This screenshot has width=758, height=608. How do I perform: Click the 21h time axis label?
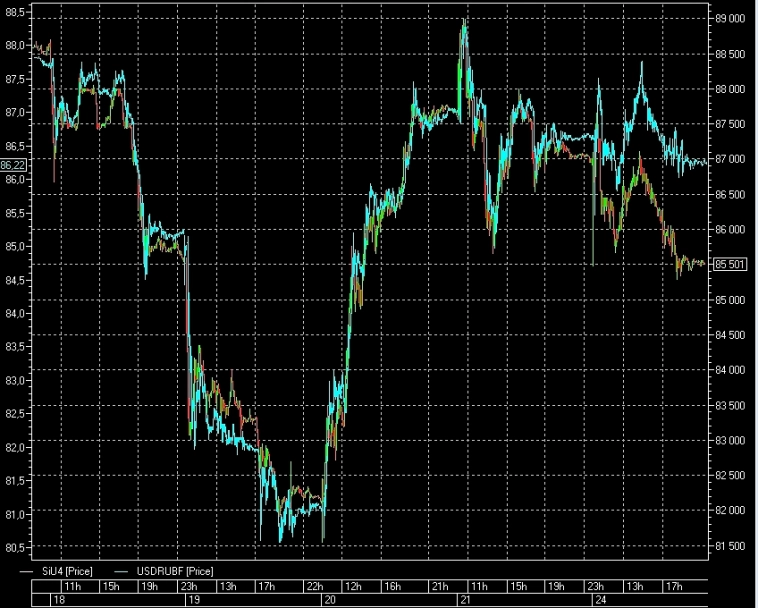[440, 586]
